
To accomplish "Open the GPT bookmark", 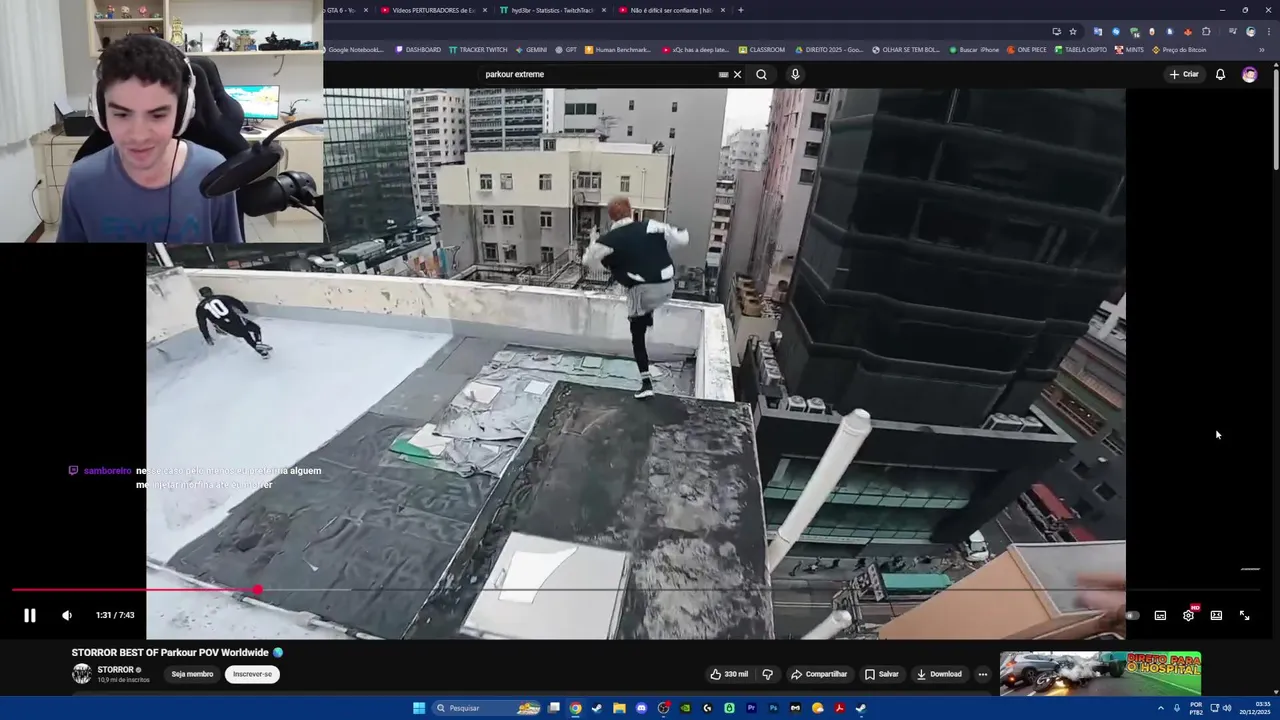I will click(567, 49).
